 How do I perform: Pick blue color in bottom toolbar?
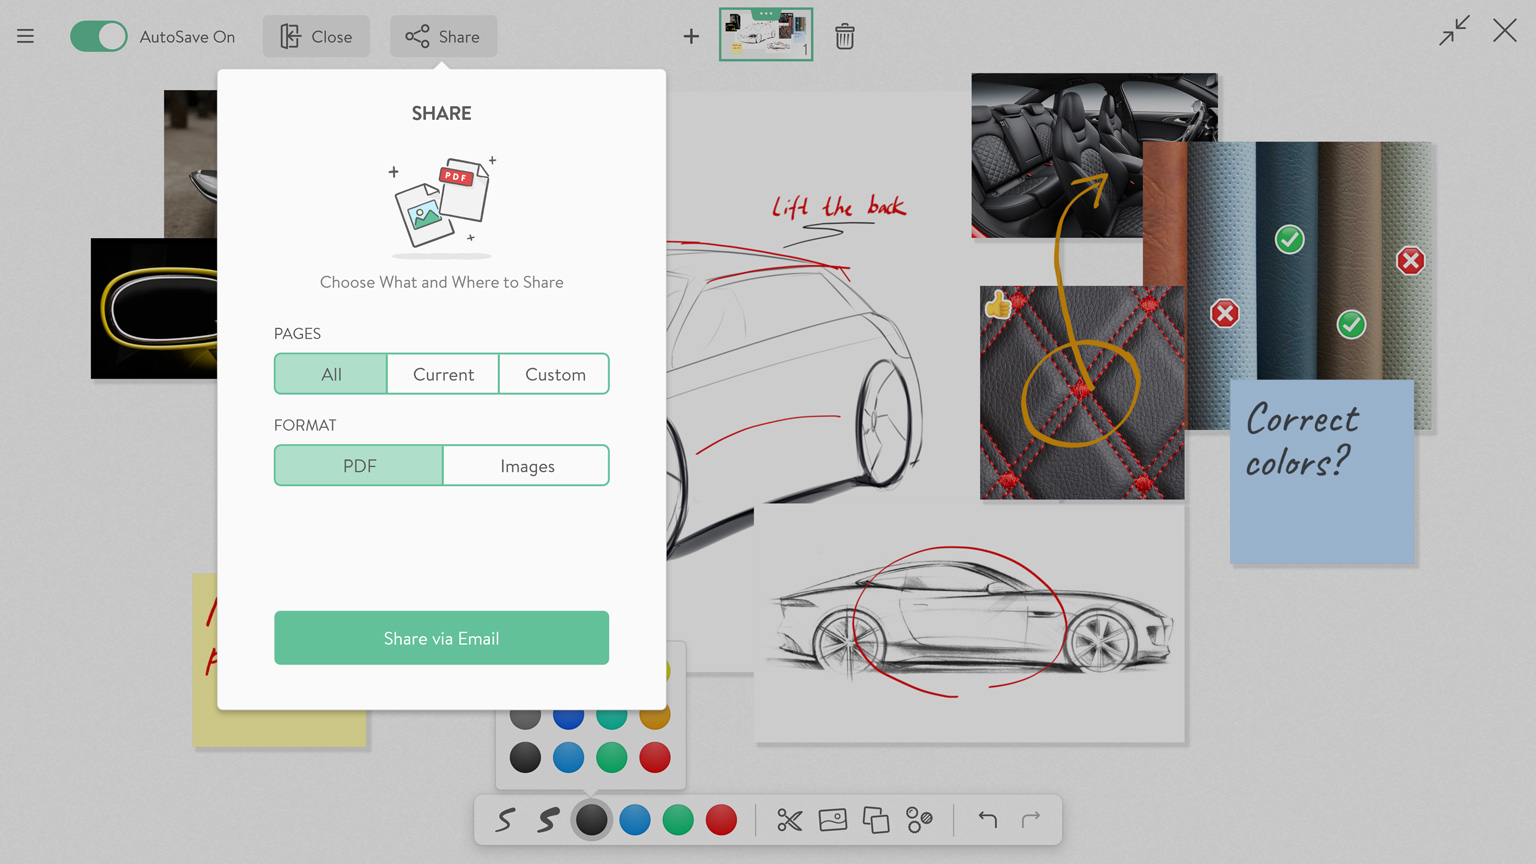635,820
